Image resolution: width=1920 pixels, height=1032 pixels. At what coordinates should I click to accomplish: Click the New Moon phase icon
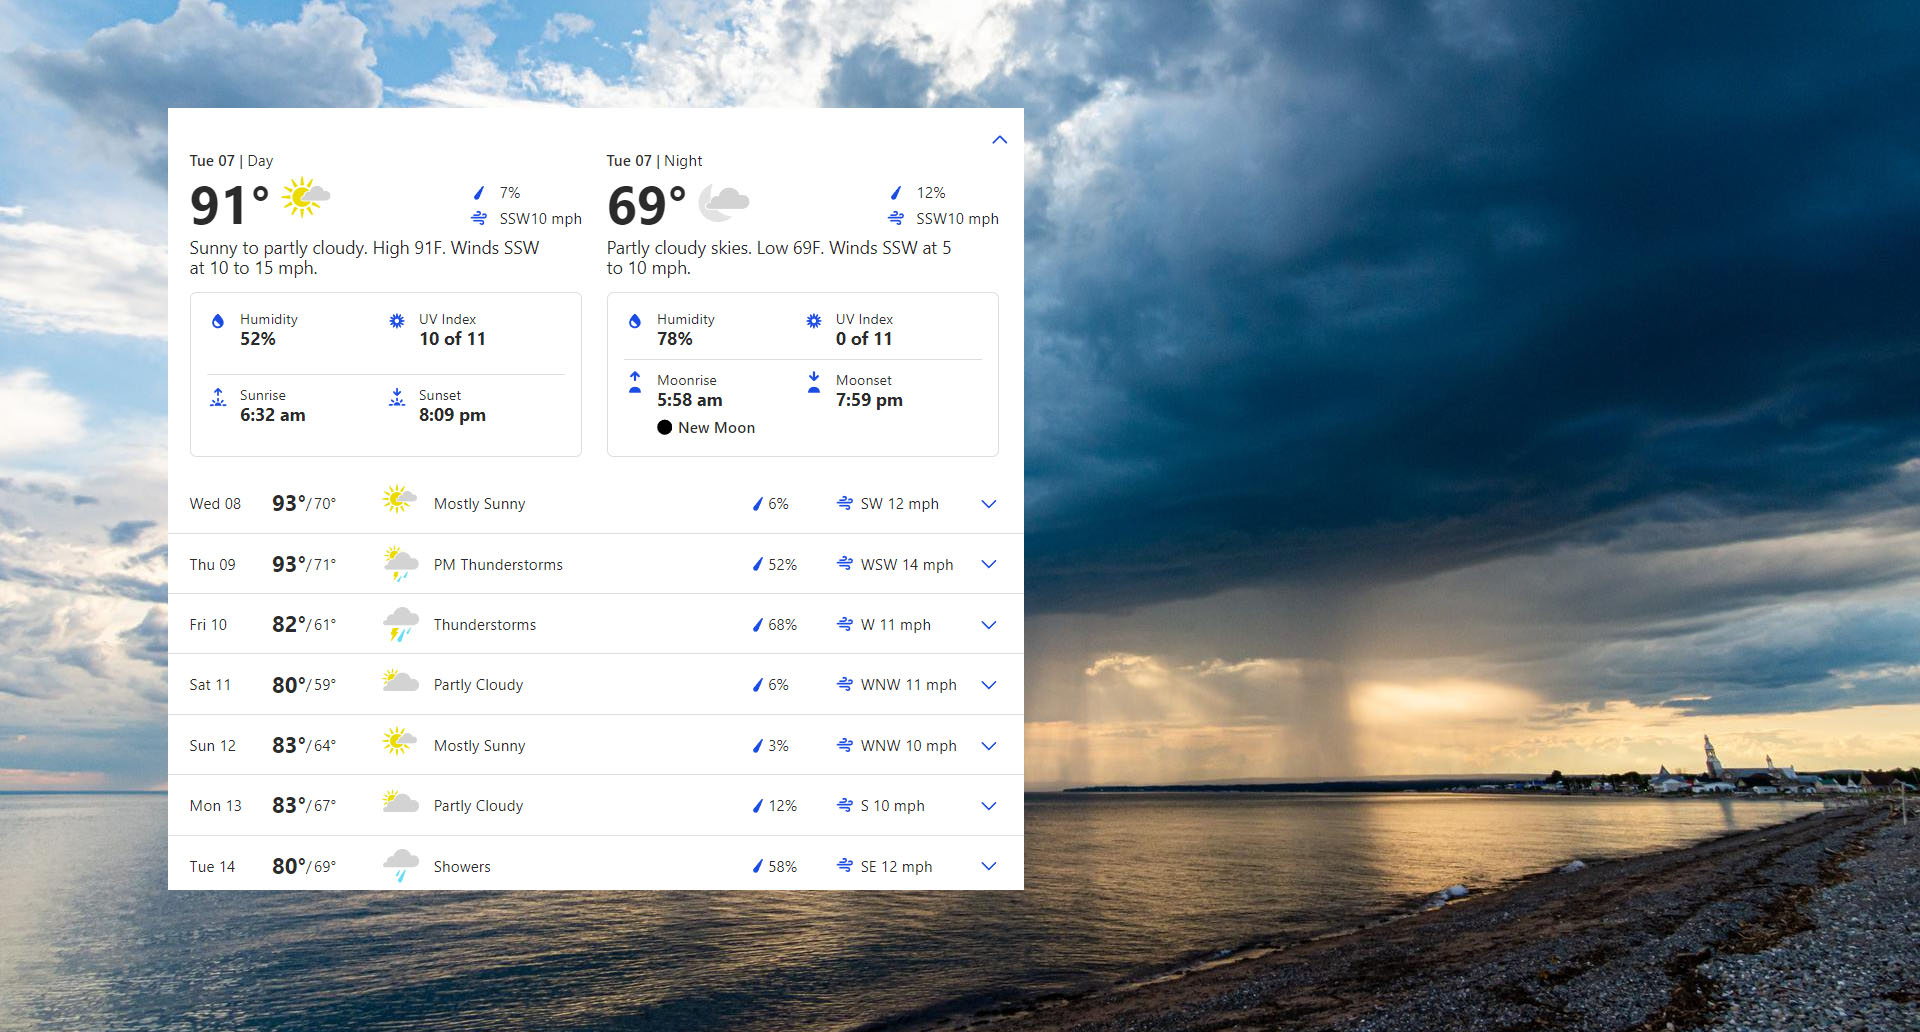pos(664,427)
